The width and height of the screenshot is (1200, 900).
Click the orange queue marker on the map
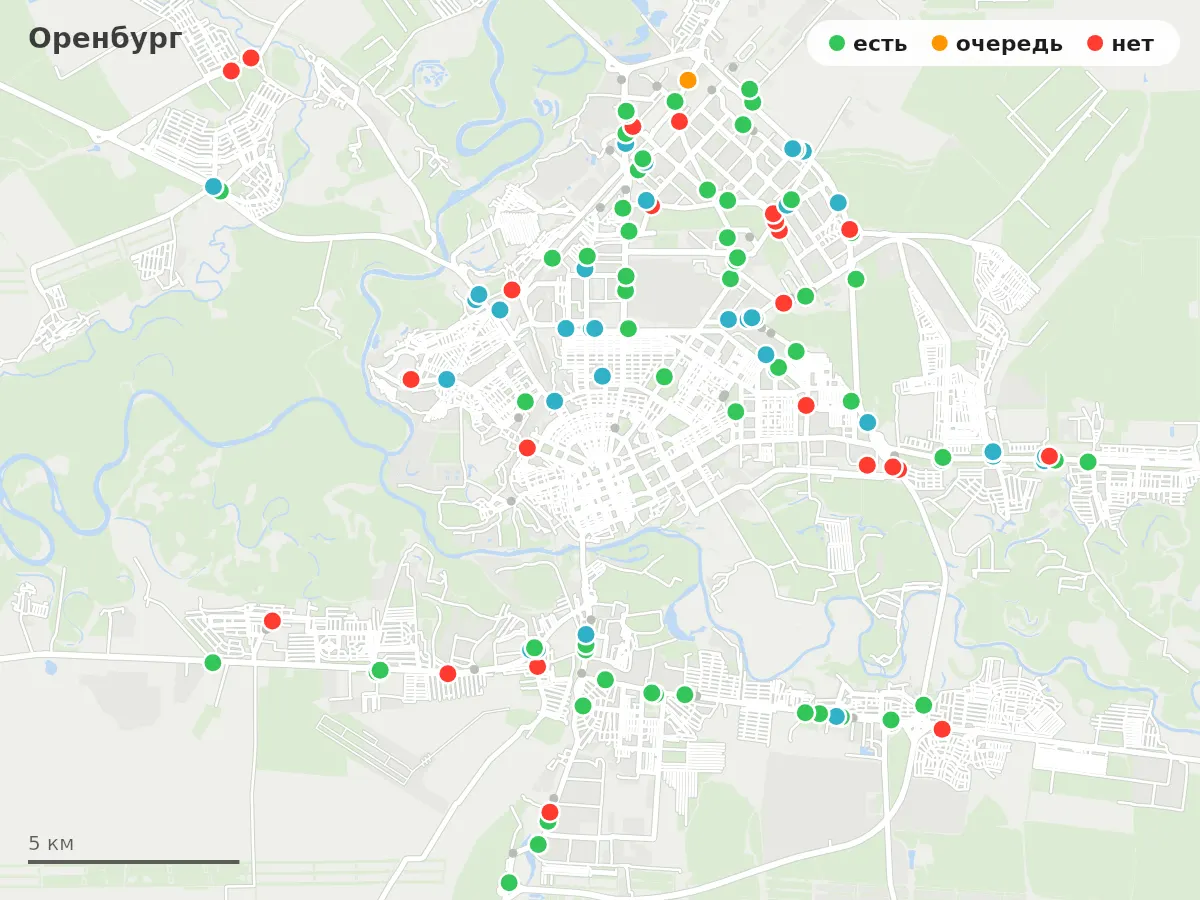coord(688,80)
